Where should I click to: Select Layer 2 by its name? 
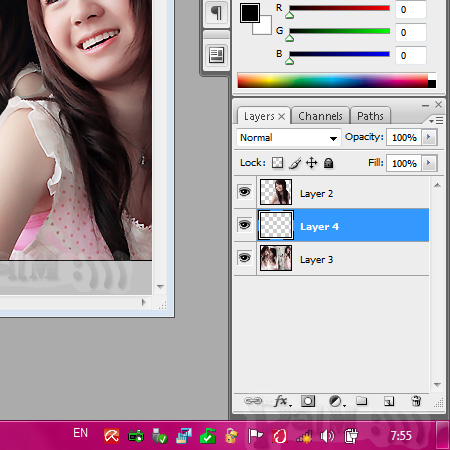[316, 194]
